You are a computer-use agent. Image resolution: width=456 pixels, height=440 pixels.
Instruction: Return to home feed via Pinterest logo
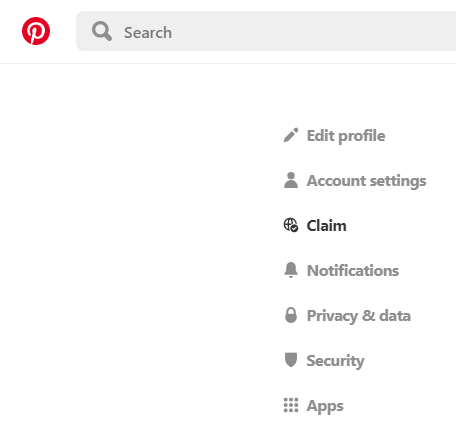(36, 31)
